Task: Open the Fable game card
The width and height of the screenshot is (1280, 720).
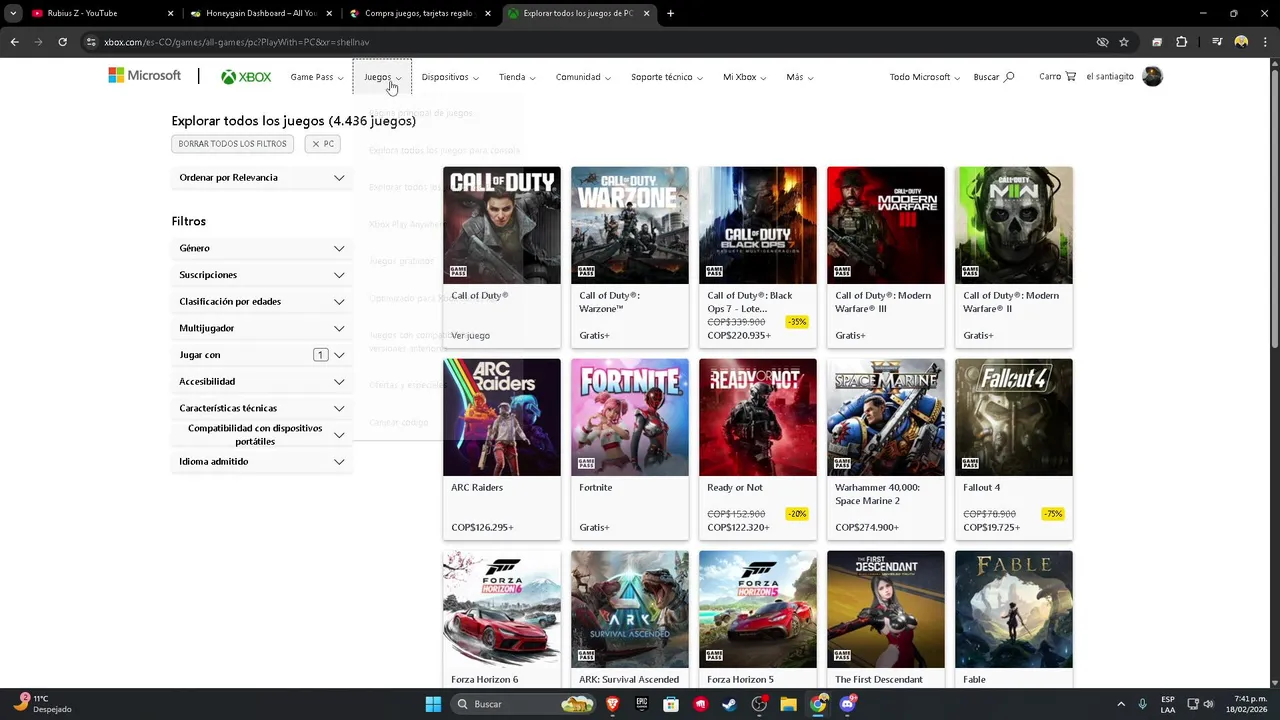Action: [1013, 619]
